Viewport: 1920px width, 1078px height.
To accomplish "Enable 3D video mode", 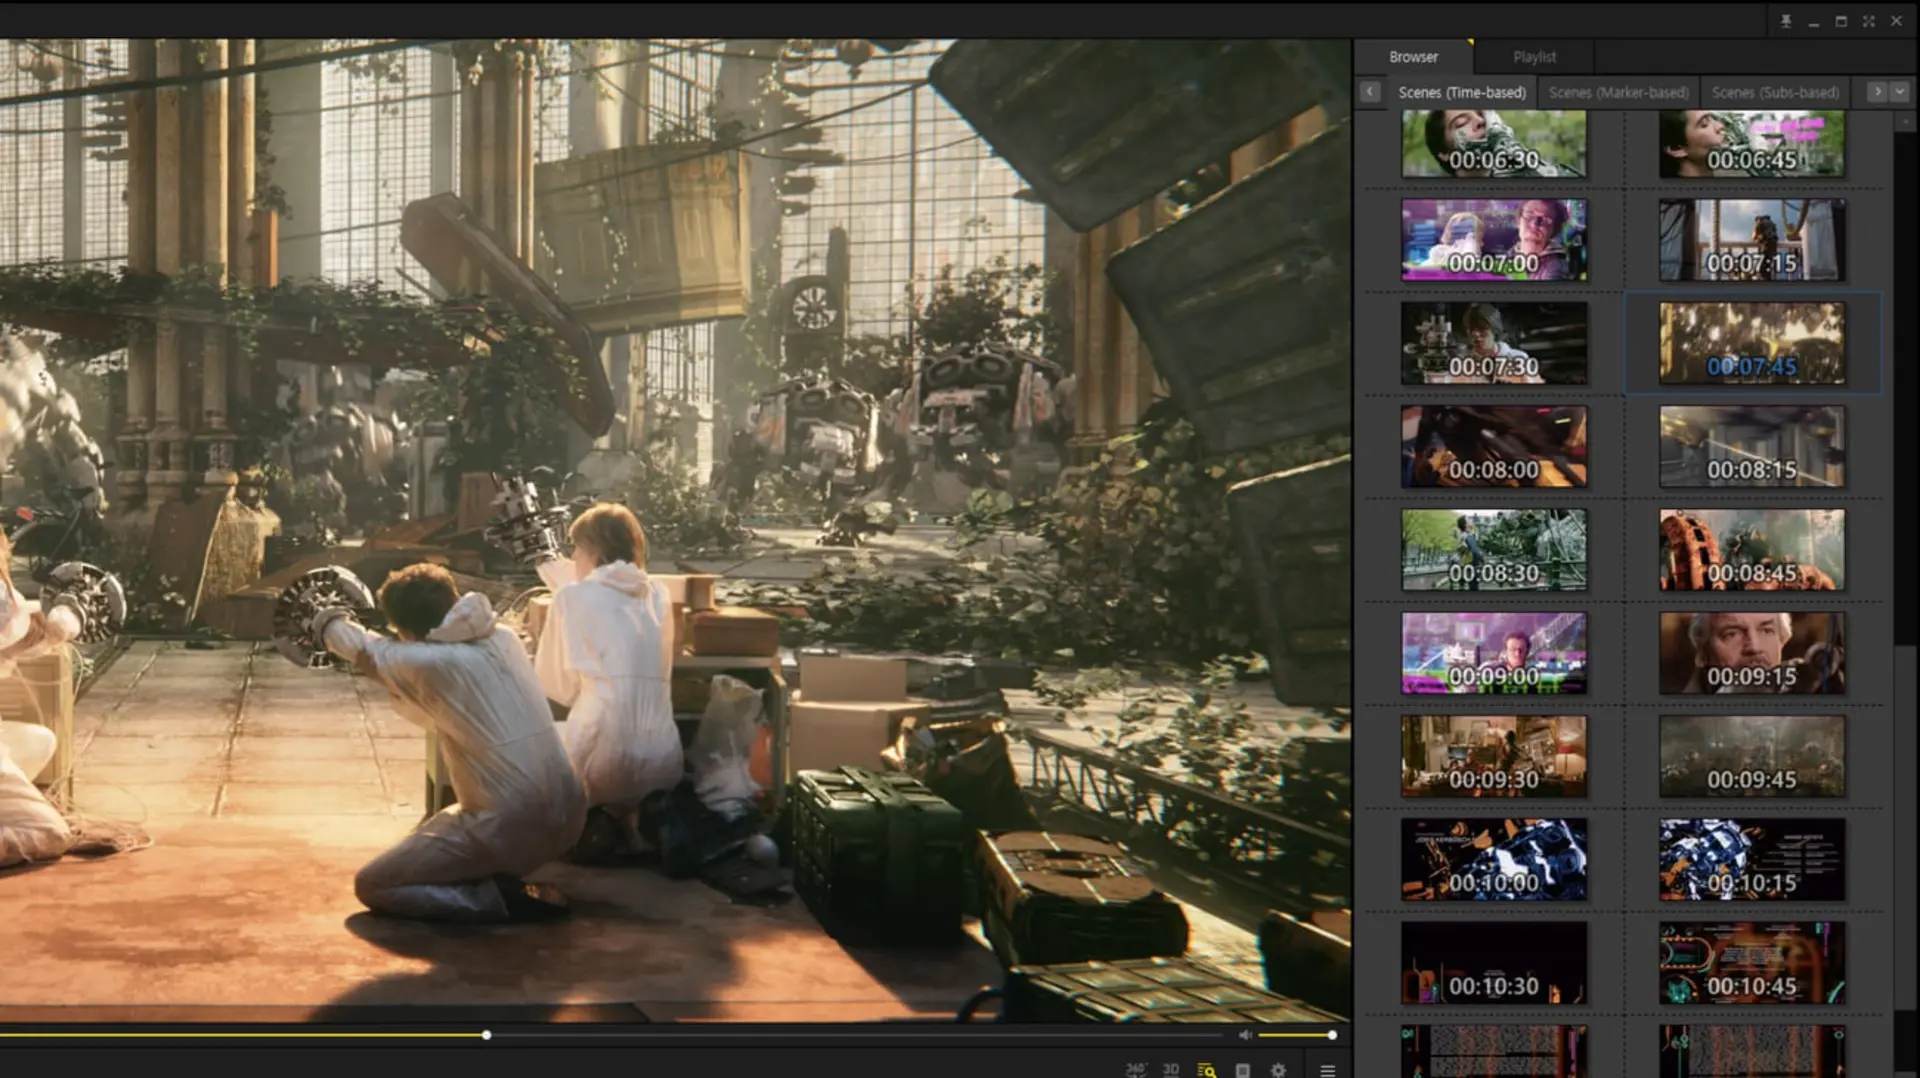I will tap(1171, 1070).
